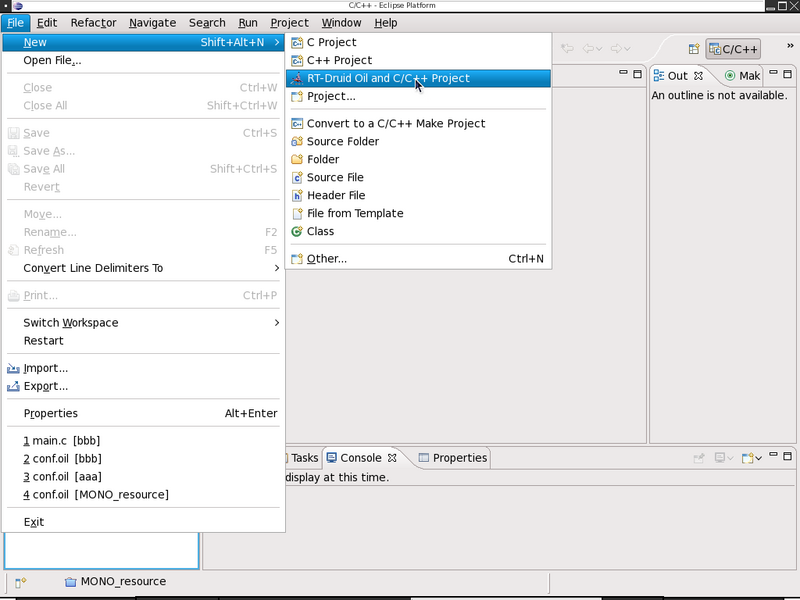
Task: Choose Restart from the File menu
Action: coord(143,341)
